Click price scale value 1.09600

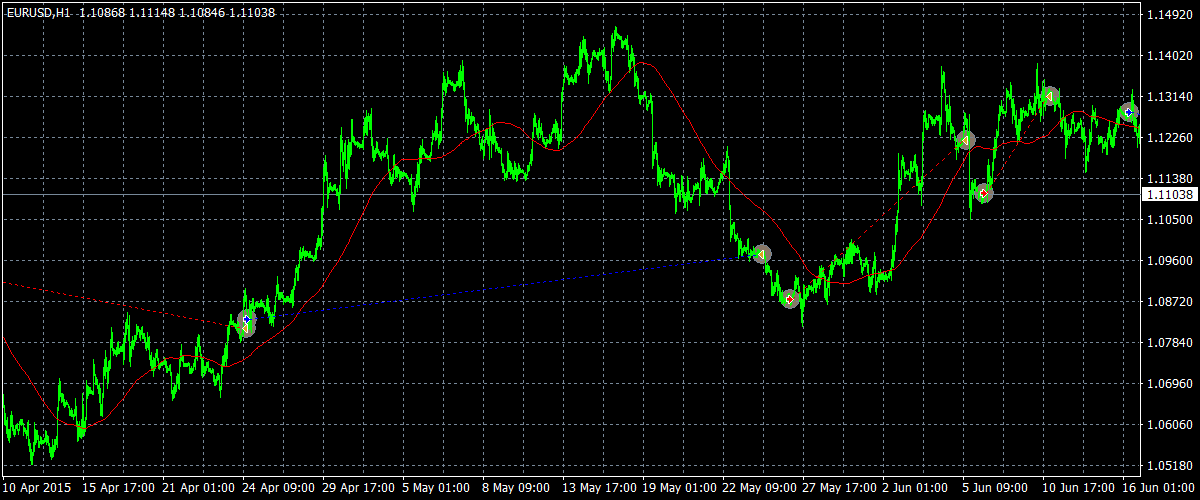[1171, 260]
